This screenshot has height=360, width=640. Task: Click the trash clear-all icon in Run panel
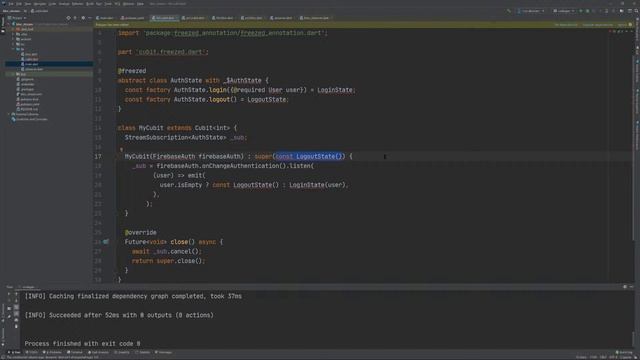coord(16,326)
